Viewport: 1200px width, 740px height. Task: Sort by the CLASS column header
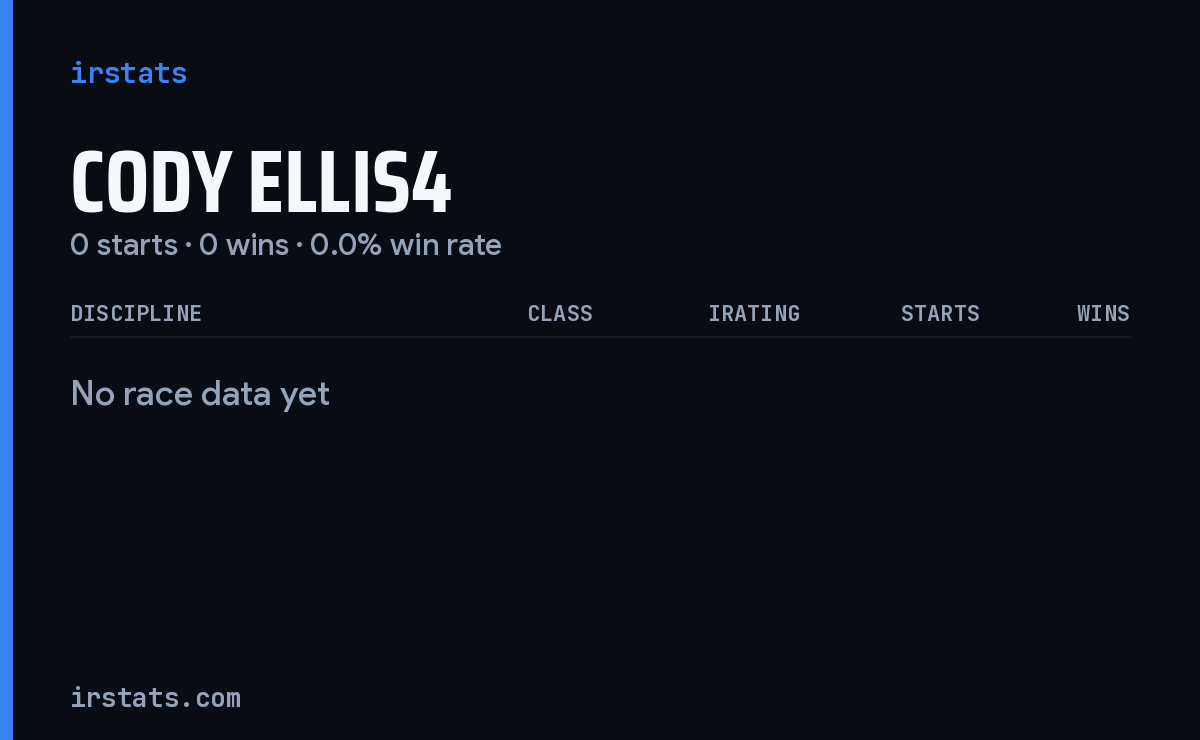pos(560,313)
